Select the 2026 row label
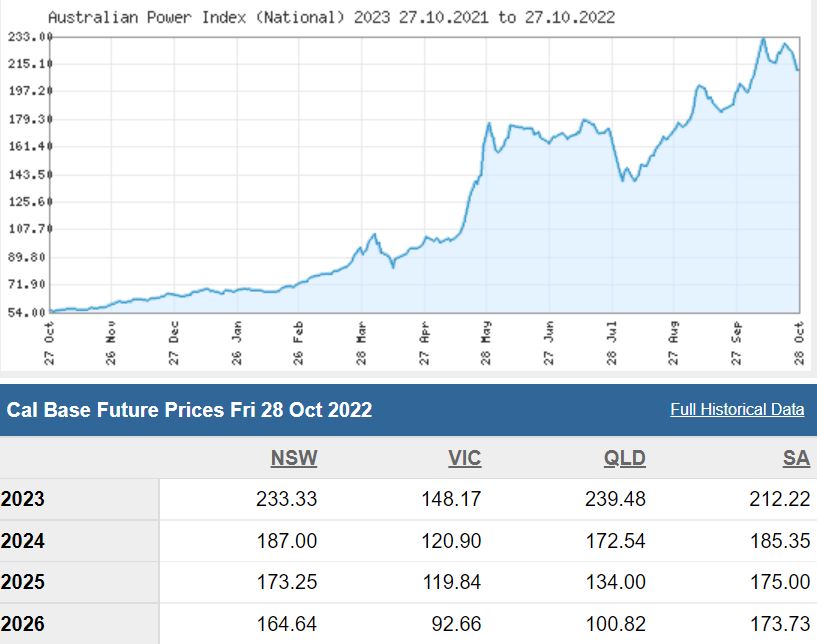The image size is (817, 644). [24, 624]
